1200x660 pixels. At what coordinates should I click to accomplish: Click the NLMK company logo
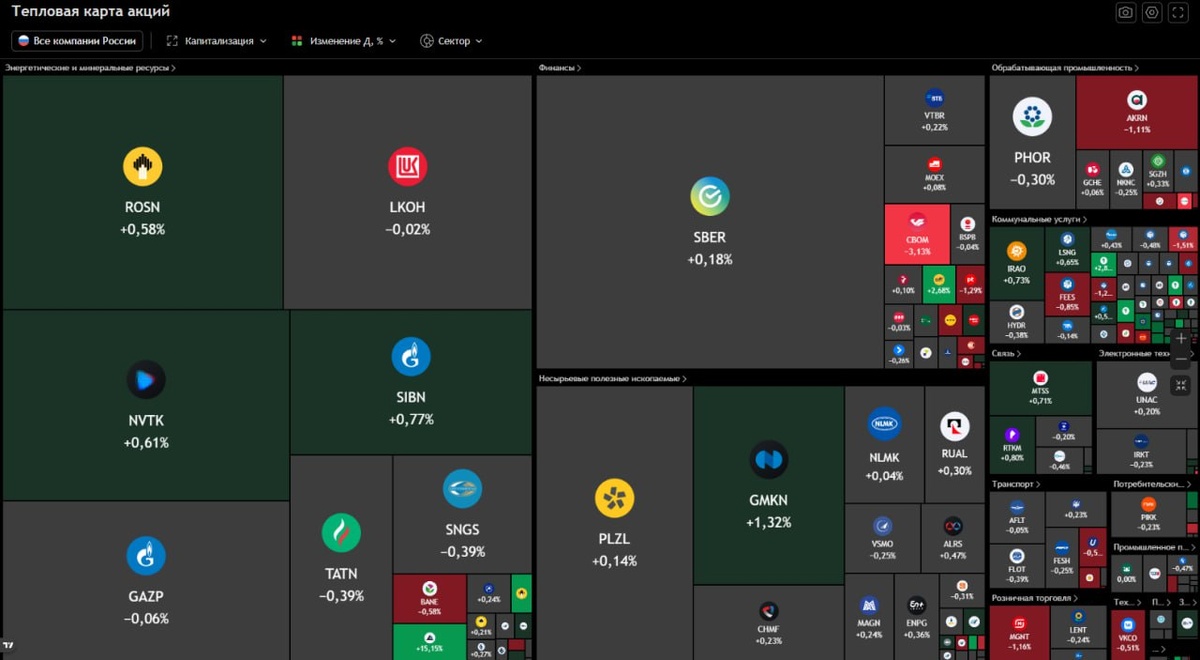point(885,424)
